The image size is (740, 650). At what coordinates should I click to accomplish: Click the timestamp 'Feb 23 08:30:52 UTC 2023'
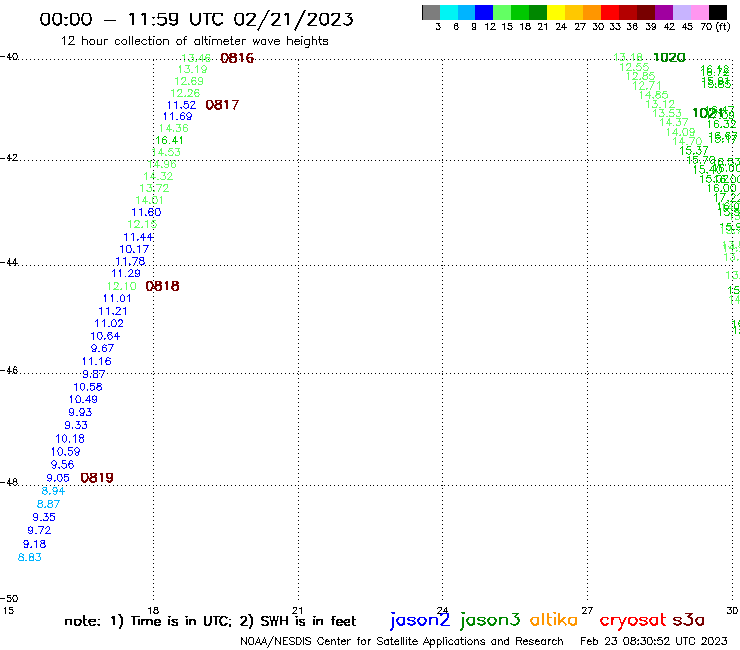tap(654, 641)
